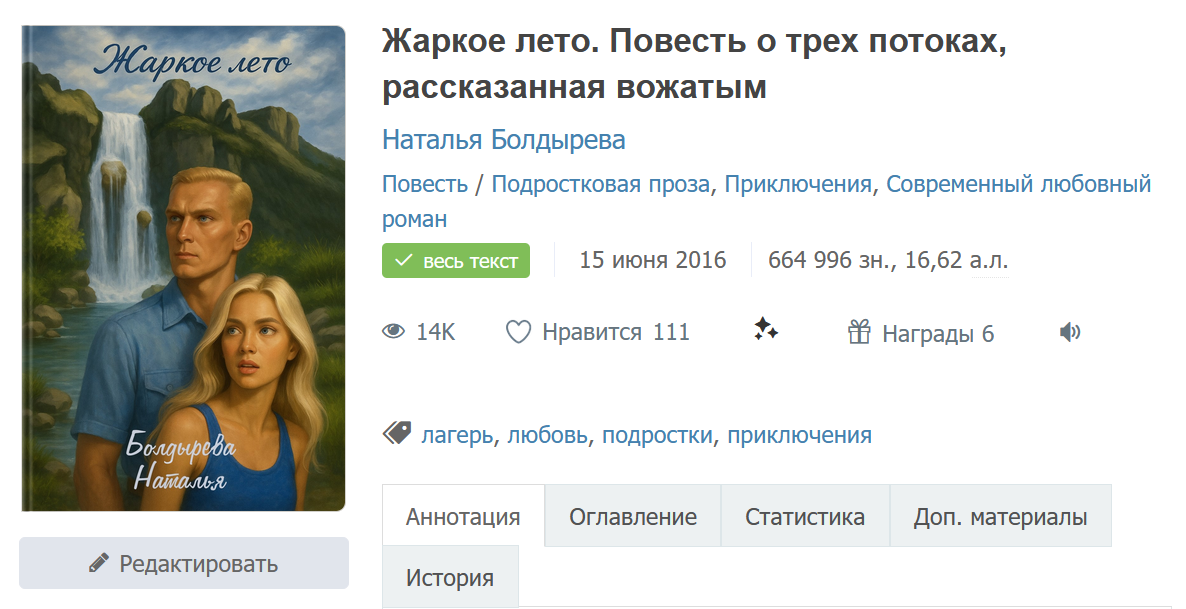Click the Жаркое лето book cover
Image resolution: width=1186 pixels, height=609 pixels.
click(x=183, y=268)
